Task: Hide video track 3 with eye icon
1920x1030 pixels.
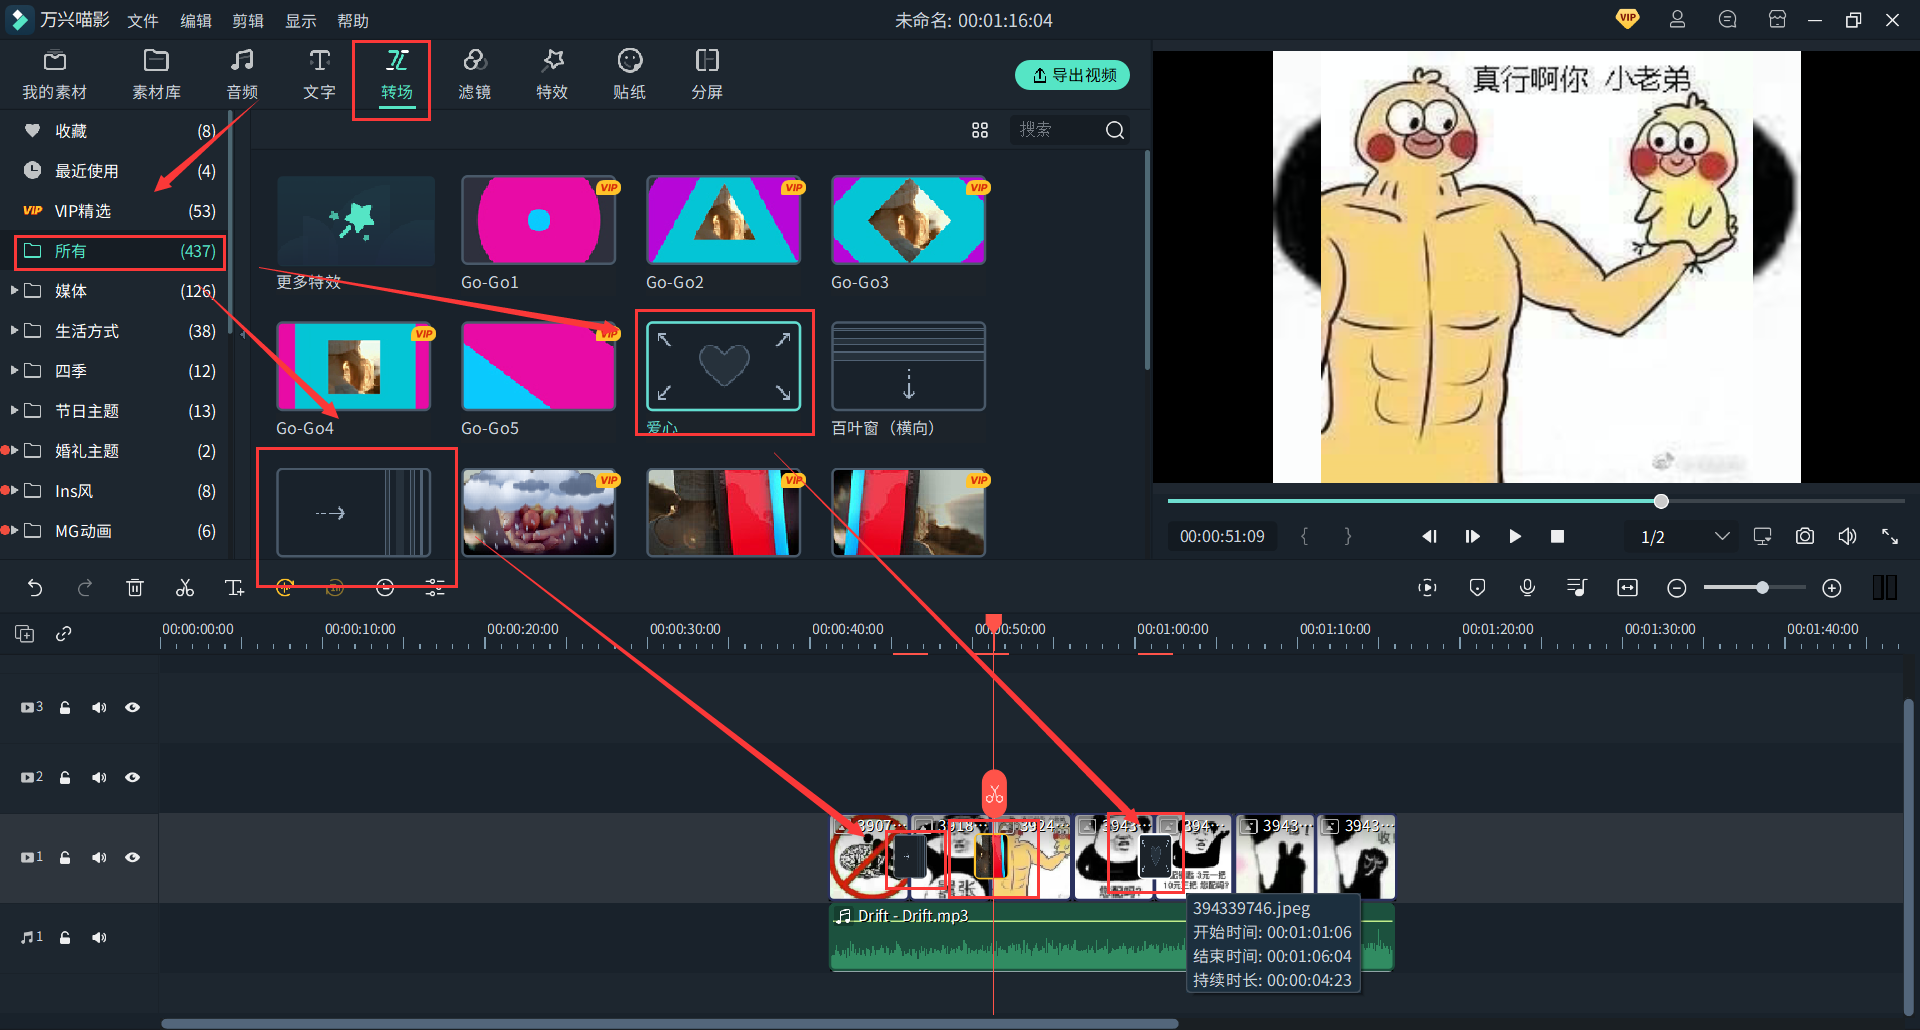Action: coord(132,707)
